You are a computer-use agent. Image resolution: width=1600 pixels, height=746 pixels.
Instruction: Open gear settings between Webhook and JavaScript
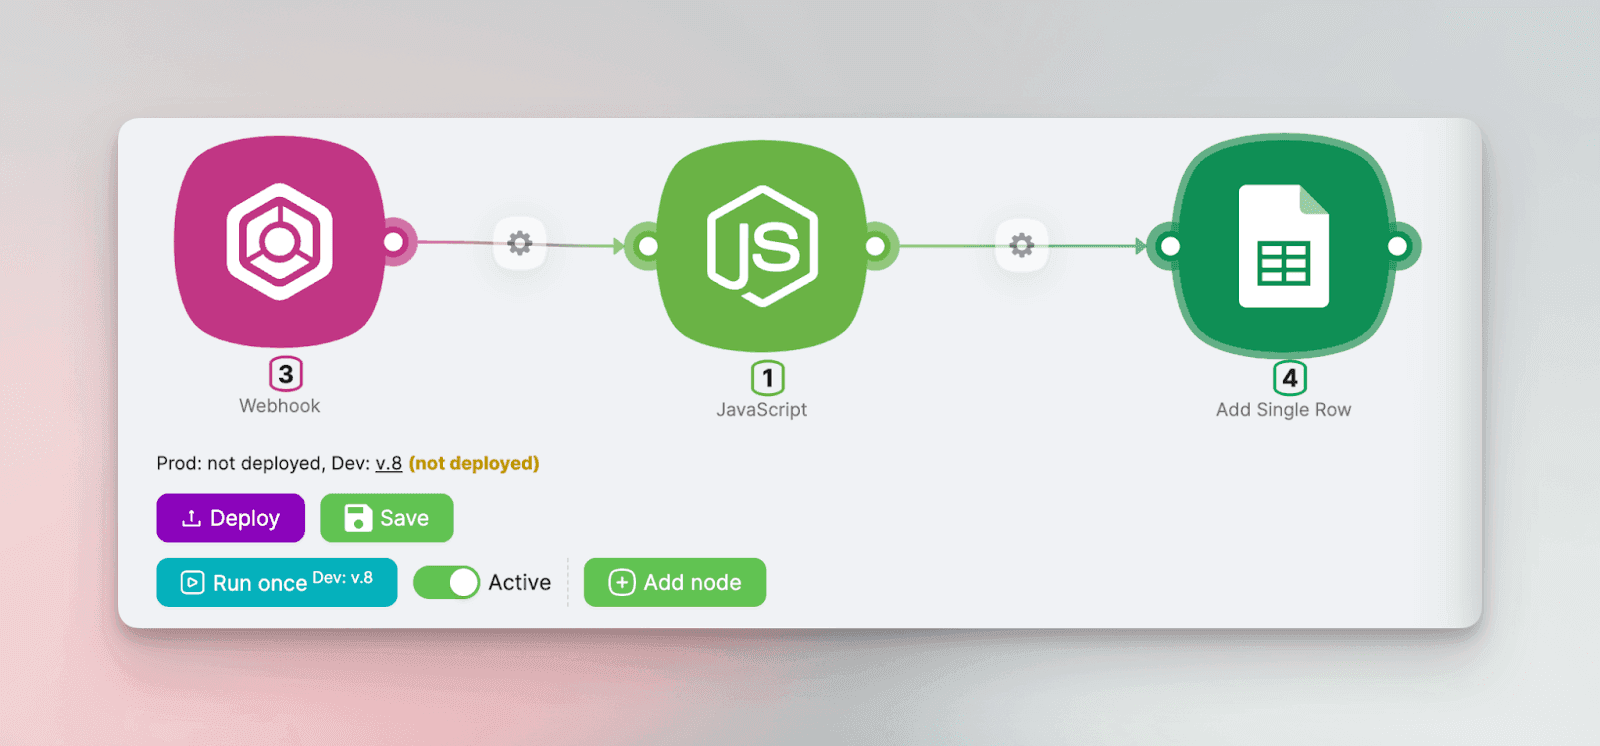(520, 243)
